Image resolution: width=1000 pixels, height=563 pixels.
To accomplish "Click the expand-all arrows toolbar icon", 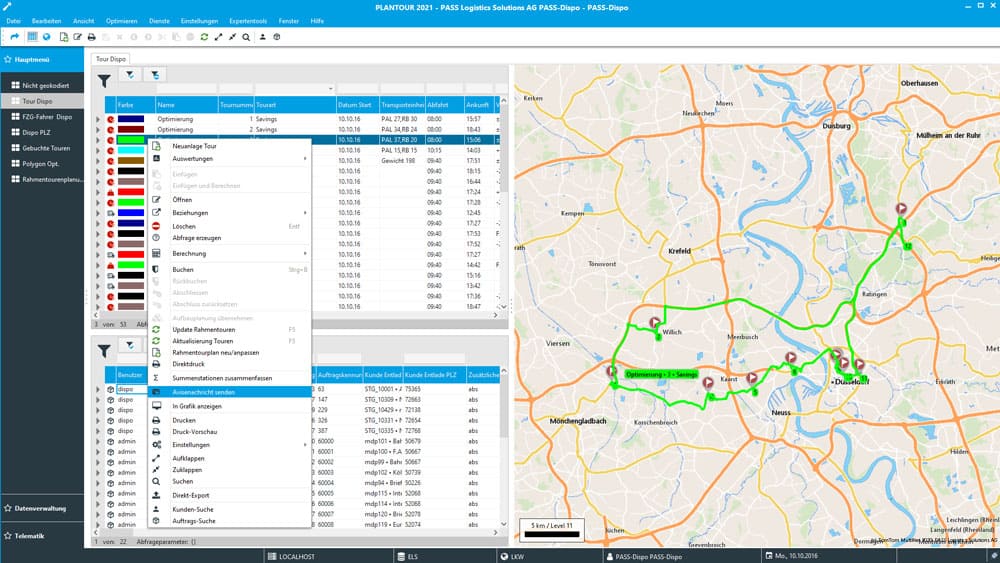I will pos(218,37).
